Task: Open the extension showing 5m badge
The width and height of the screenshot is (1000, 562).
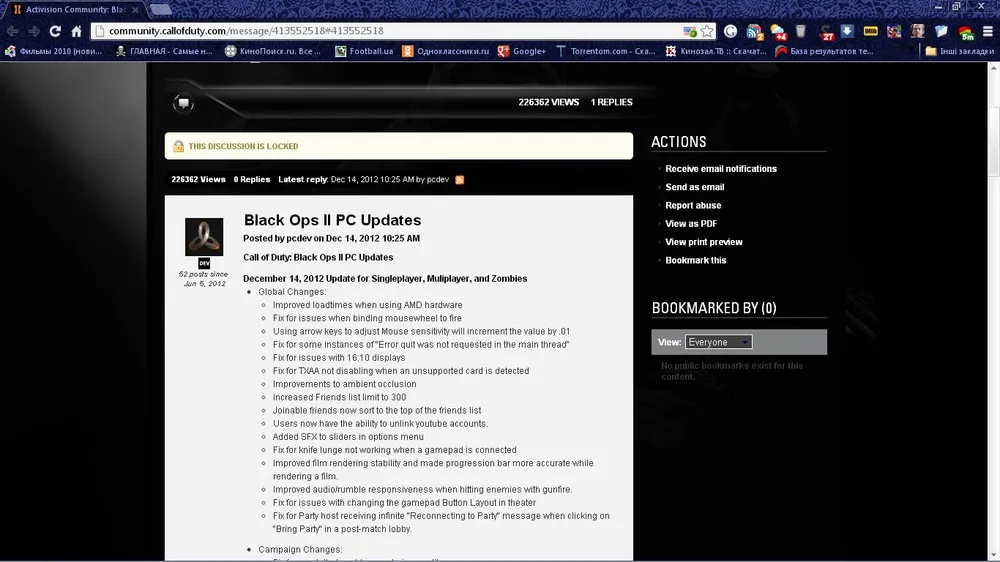Action: 966,32
